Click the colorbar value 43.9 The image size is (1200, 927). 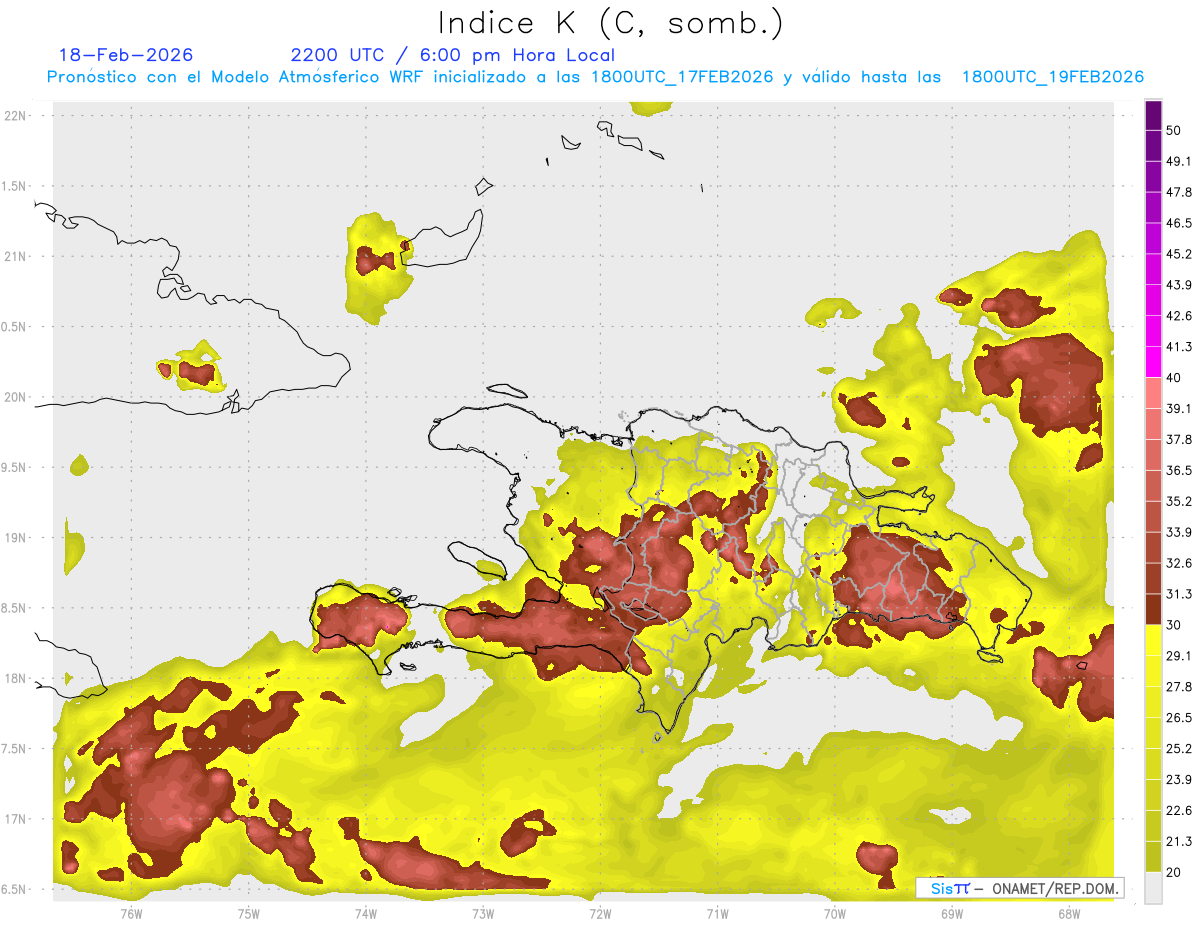click(1178, 285)
